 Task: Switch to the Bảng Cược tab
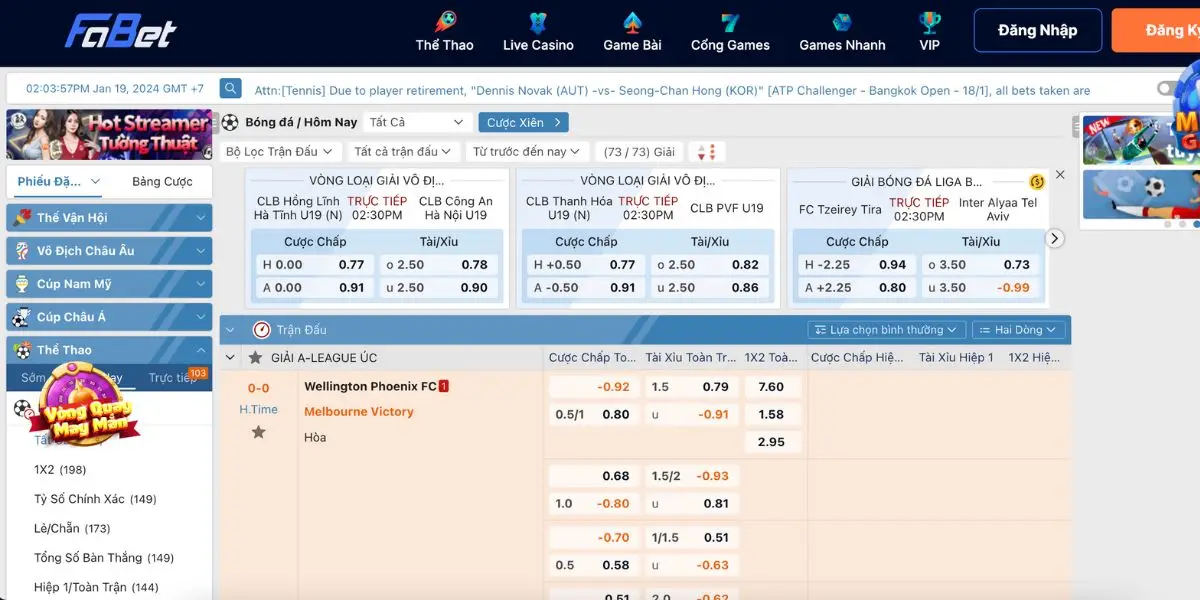point(162,182)
